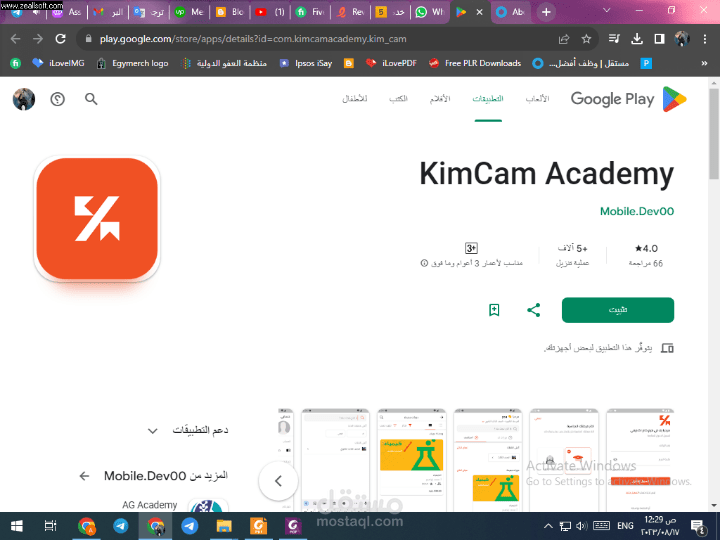This screenshot has width=720, height=540.
Task: Switch to the YouTube browser tab
Action: tap(270, 12)
